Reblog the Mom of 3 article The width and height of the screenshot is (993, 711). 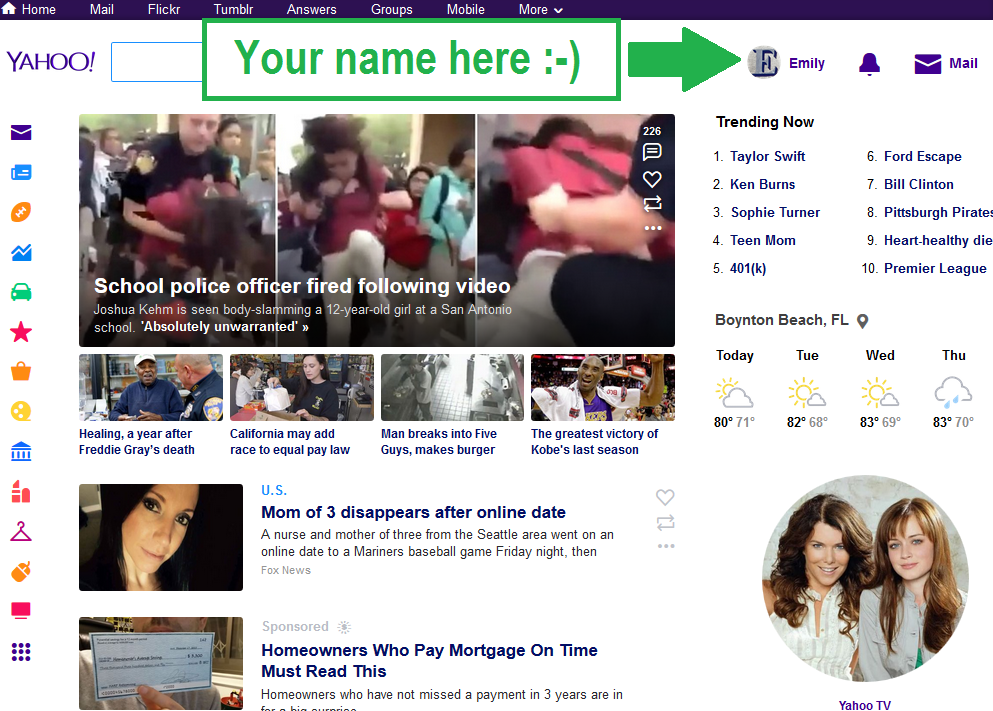click(x=666, y=523)
